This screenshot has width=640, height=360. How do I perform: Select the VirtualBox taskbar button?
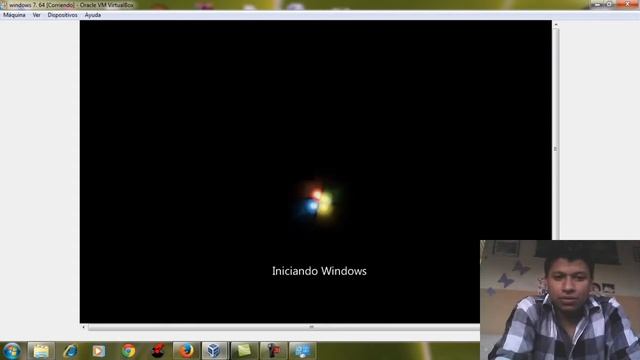(x=215, y=351)
